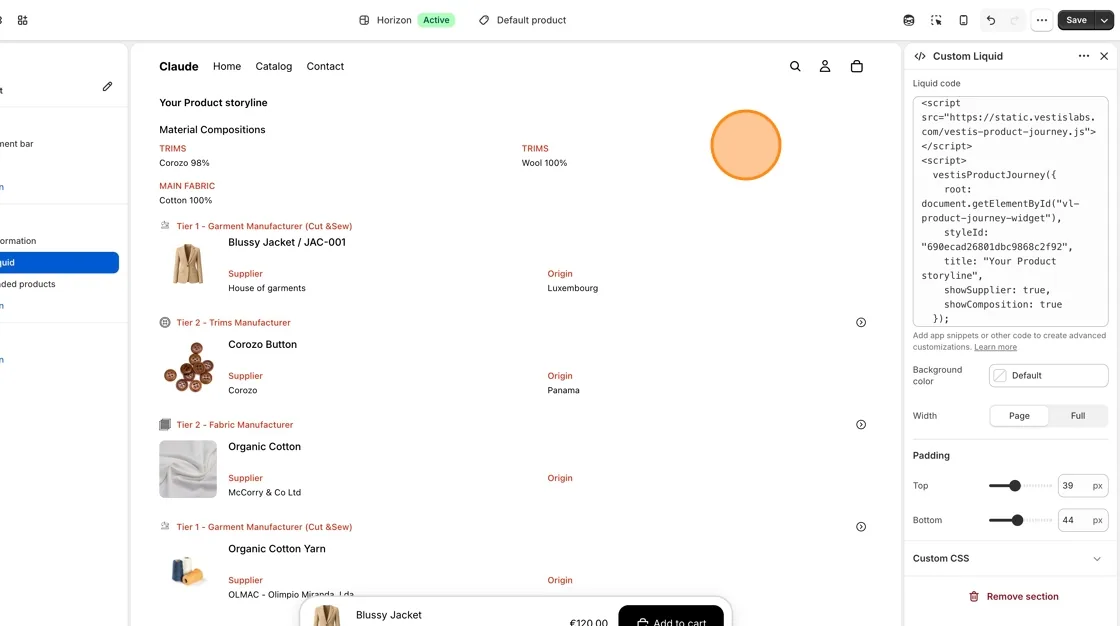Click the Top padding value field
The width and height of the screenshot is (1120, 626).
click(x=1083, y=486)
